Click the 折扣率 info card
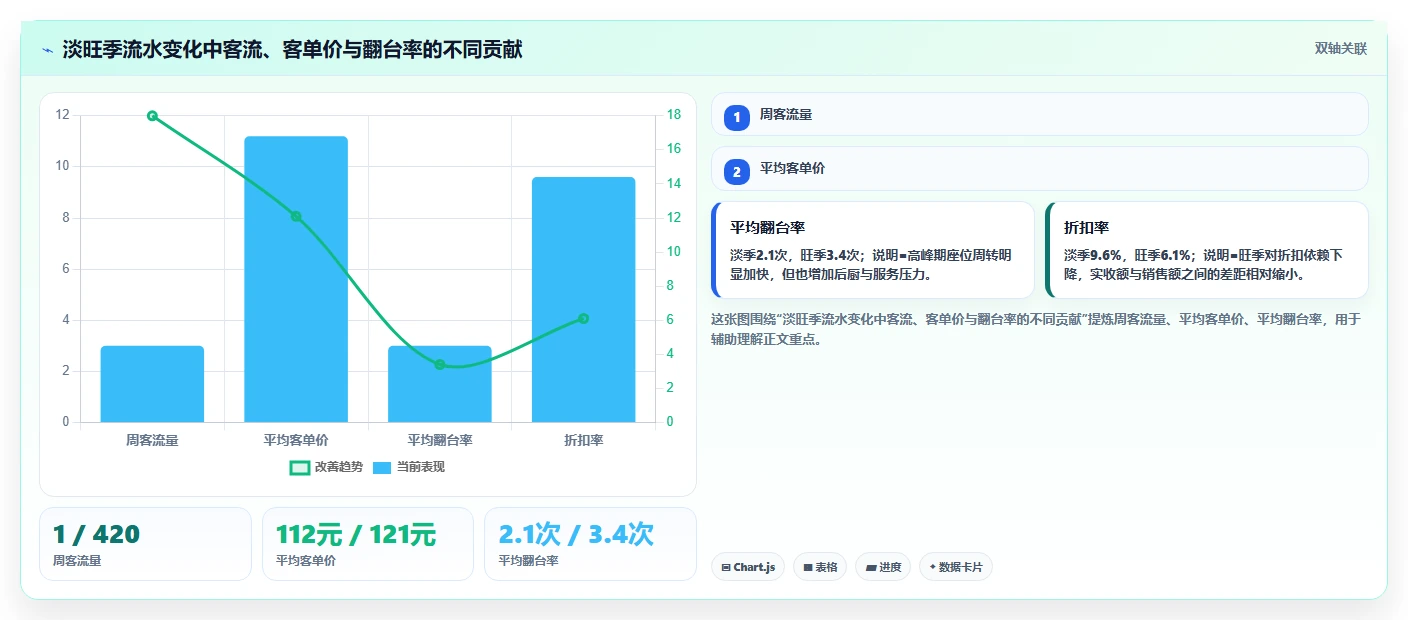The height and width of the screenshot is (620, 1408). [1206, 250]
